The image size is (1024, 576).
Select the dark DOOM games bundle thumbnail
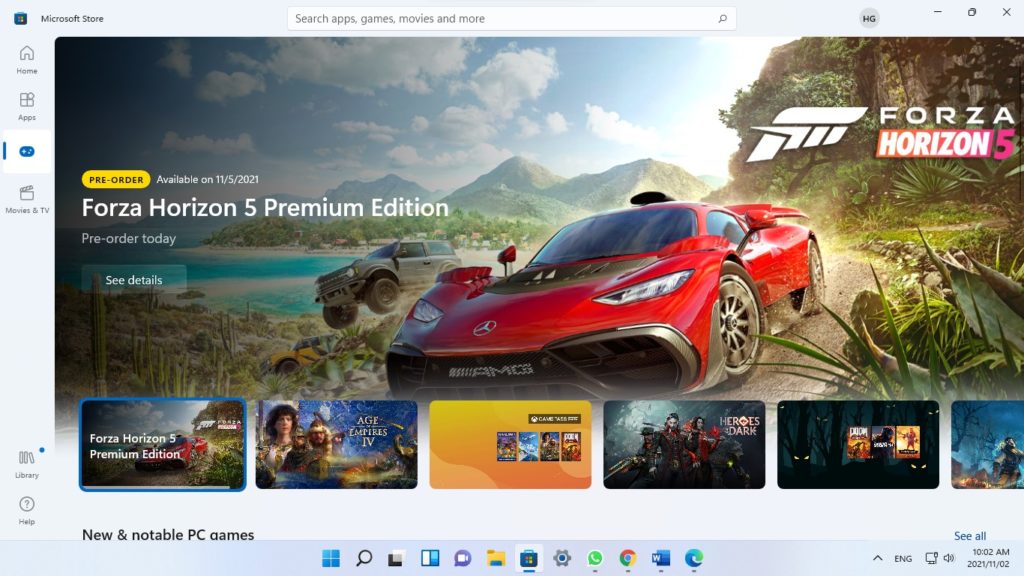858,444
